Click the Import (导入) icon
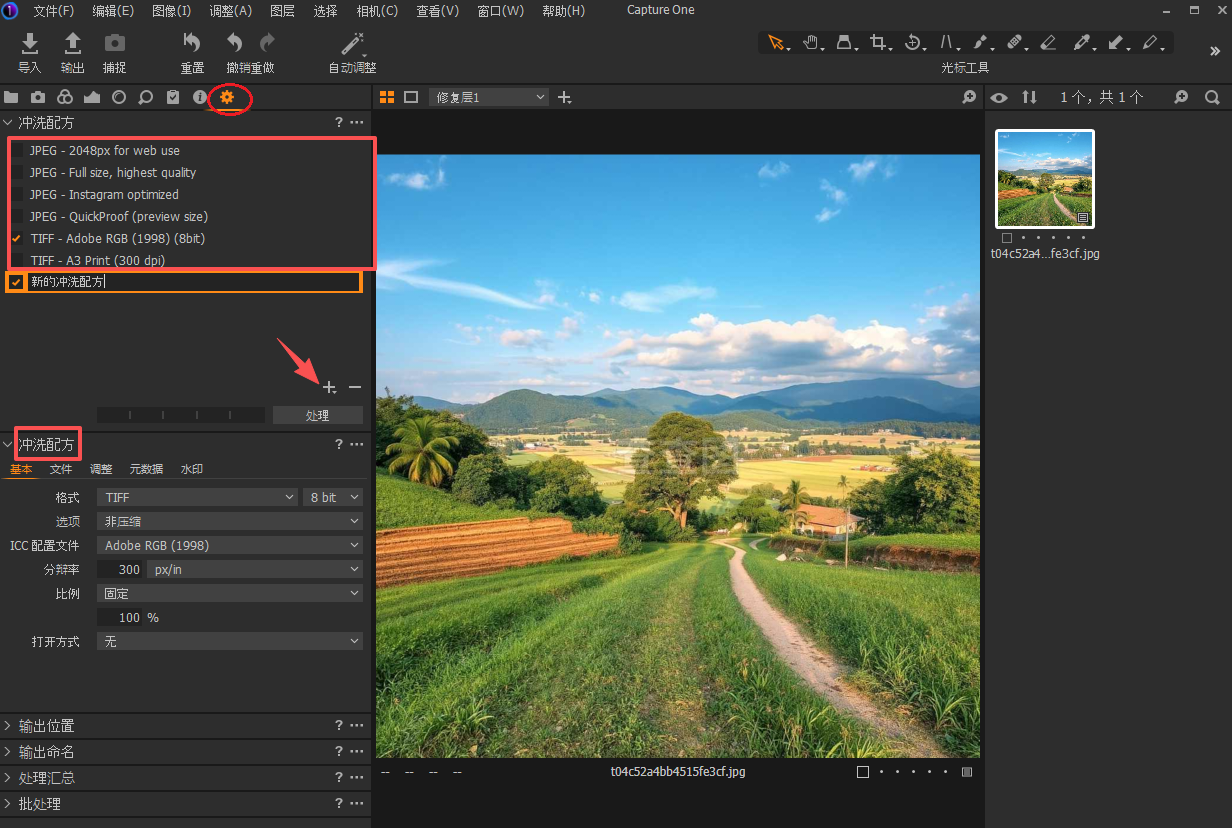 pyautogui.click(x=30, y=43)
